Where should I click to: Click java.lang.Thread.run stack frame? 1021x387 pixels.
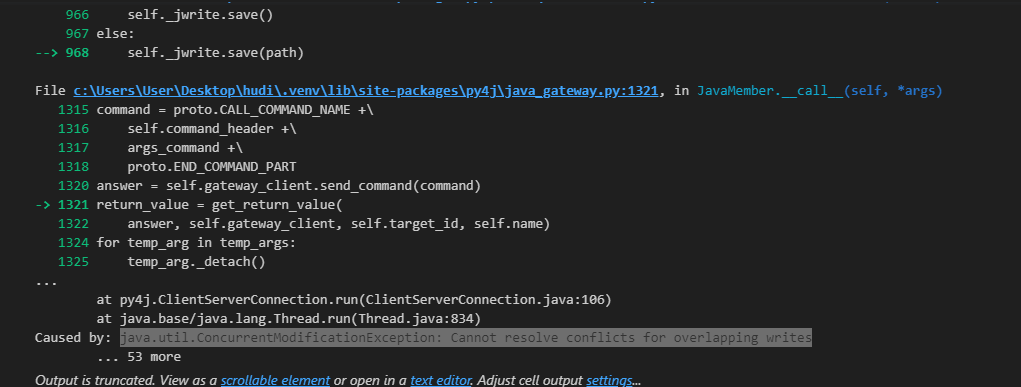(x=288, y=319)
